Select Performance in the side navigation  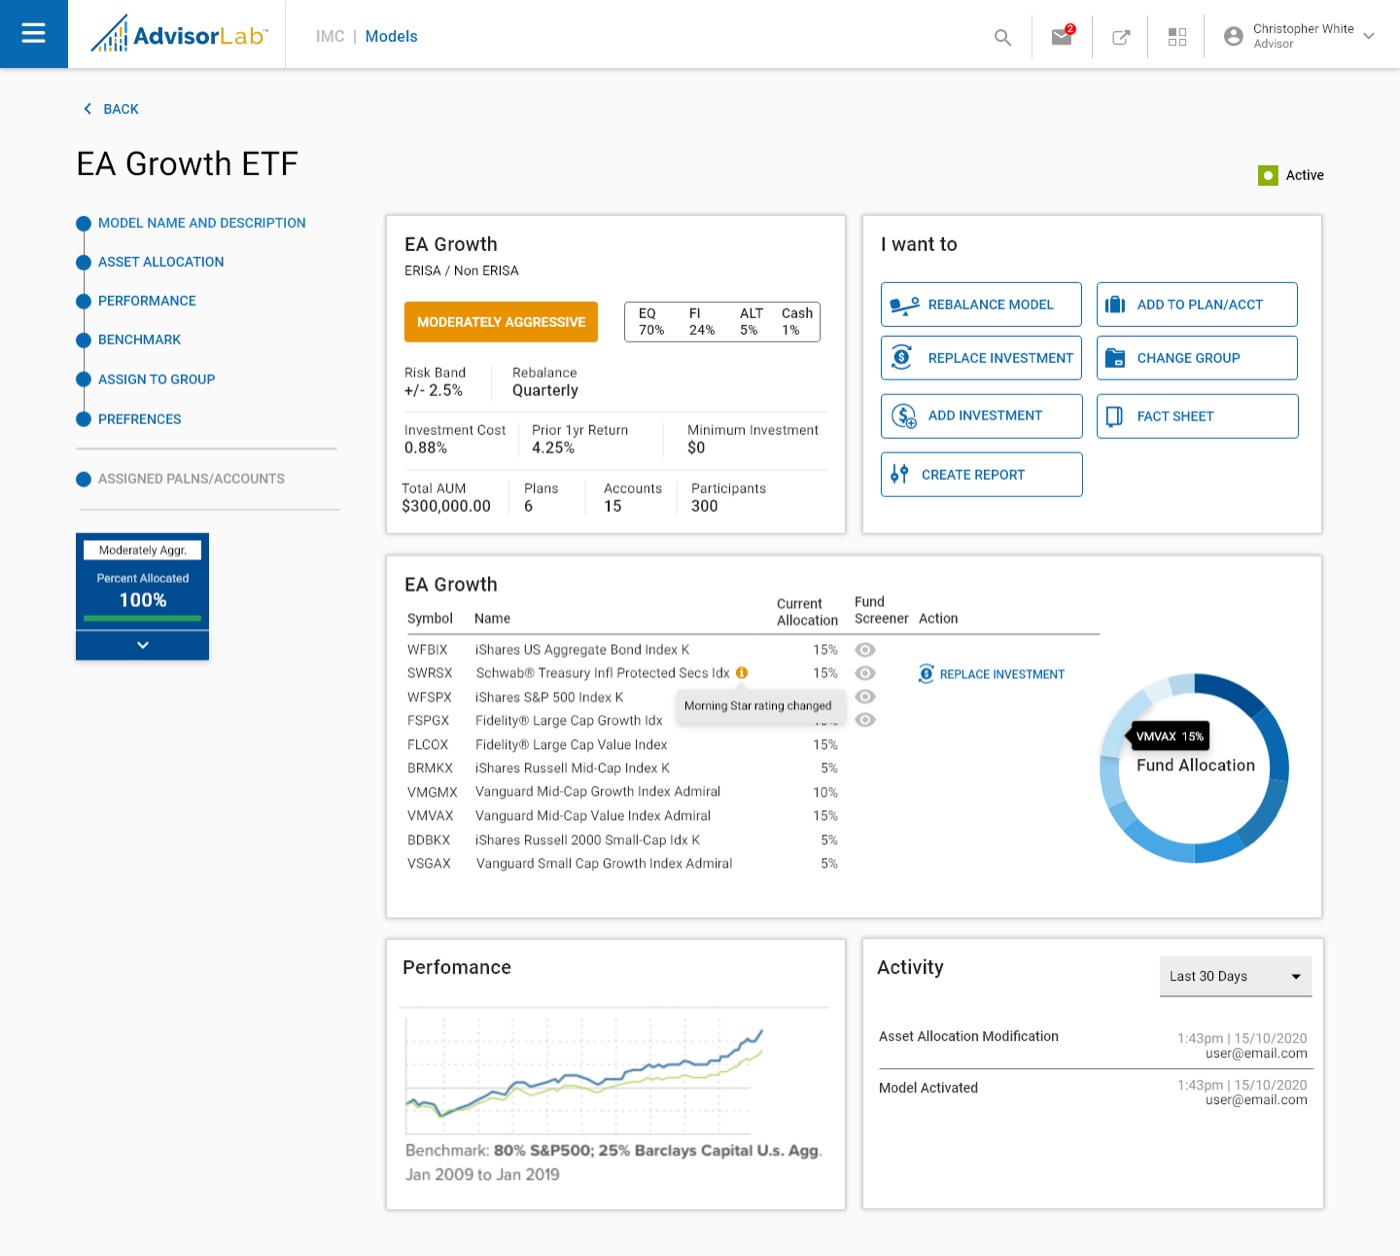tap(146, 301)
